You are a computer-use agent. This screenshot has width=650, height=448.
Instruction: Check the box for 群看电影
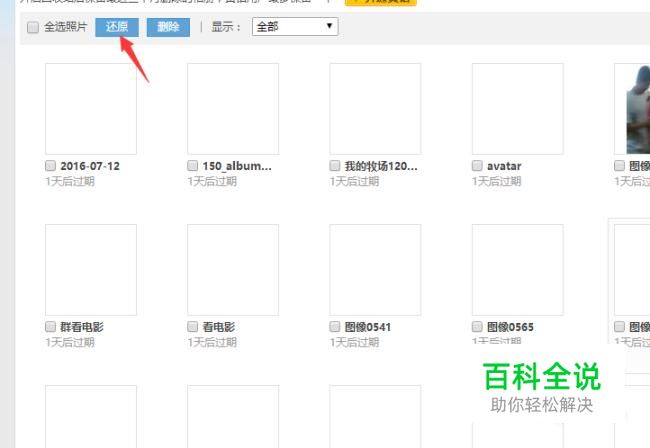50,327
